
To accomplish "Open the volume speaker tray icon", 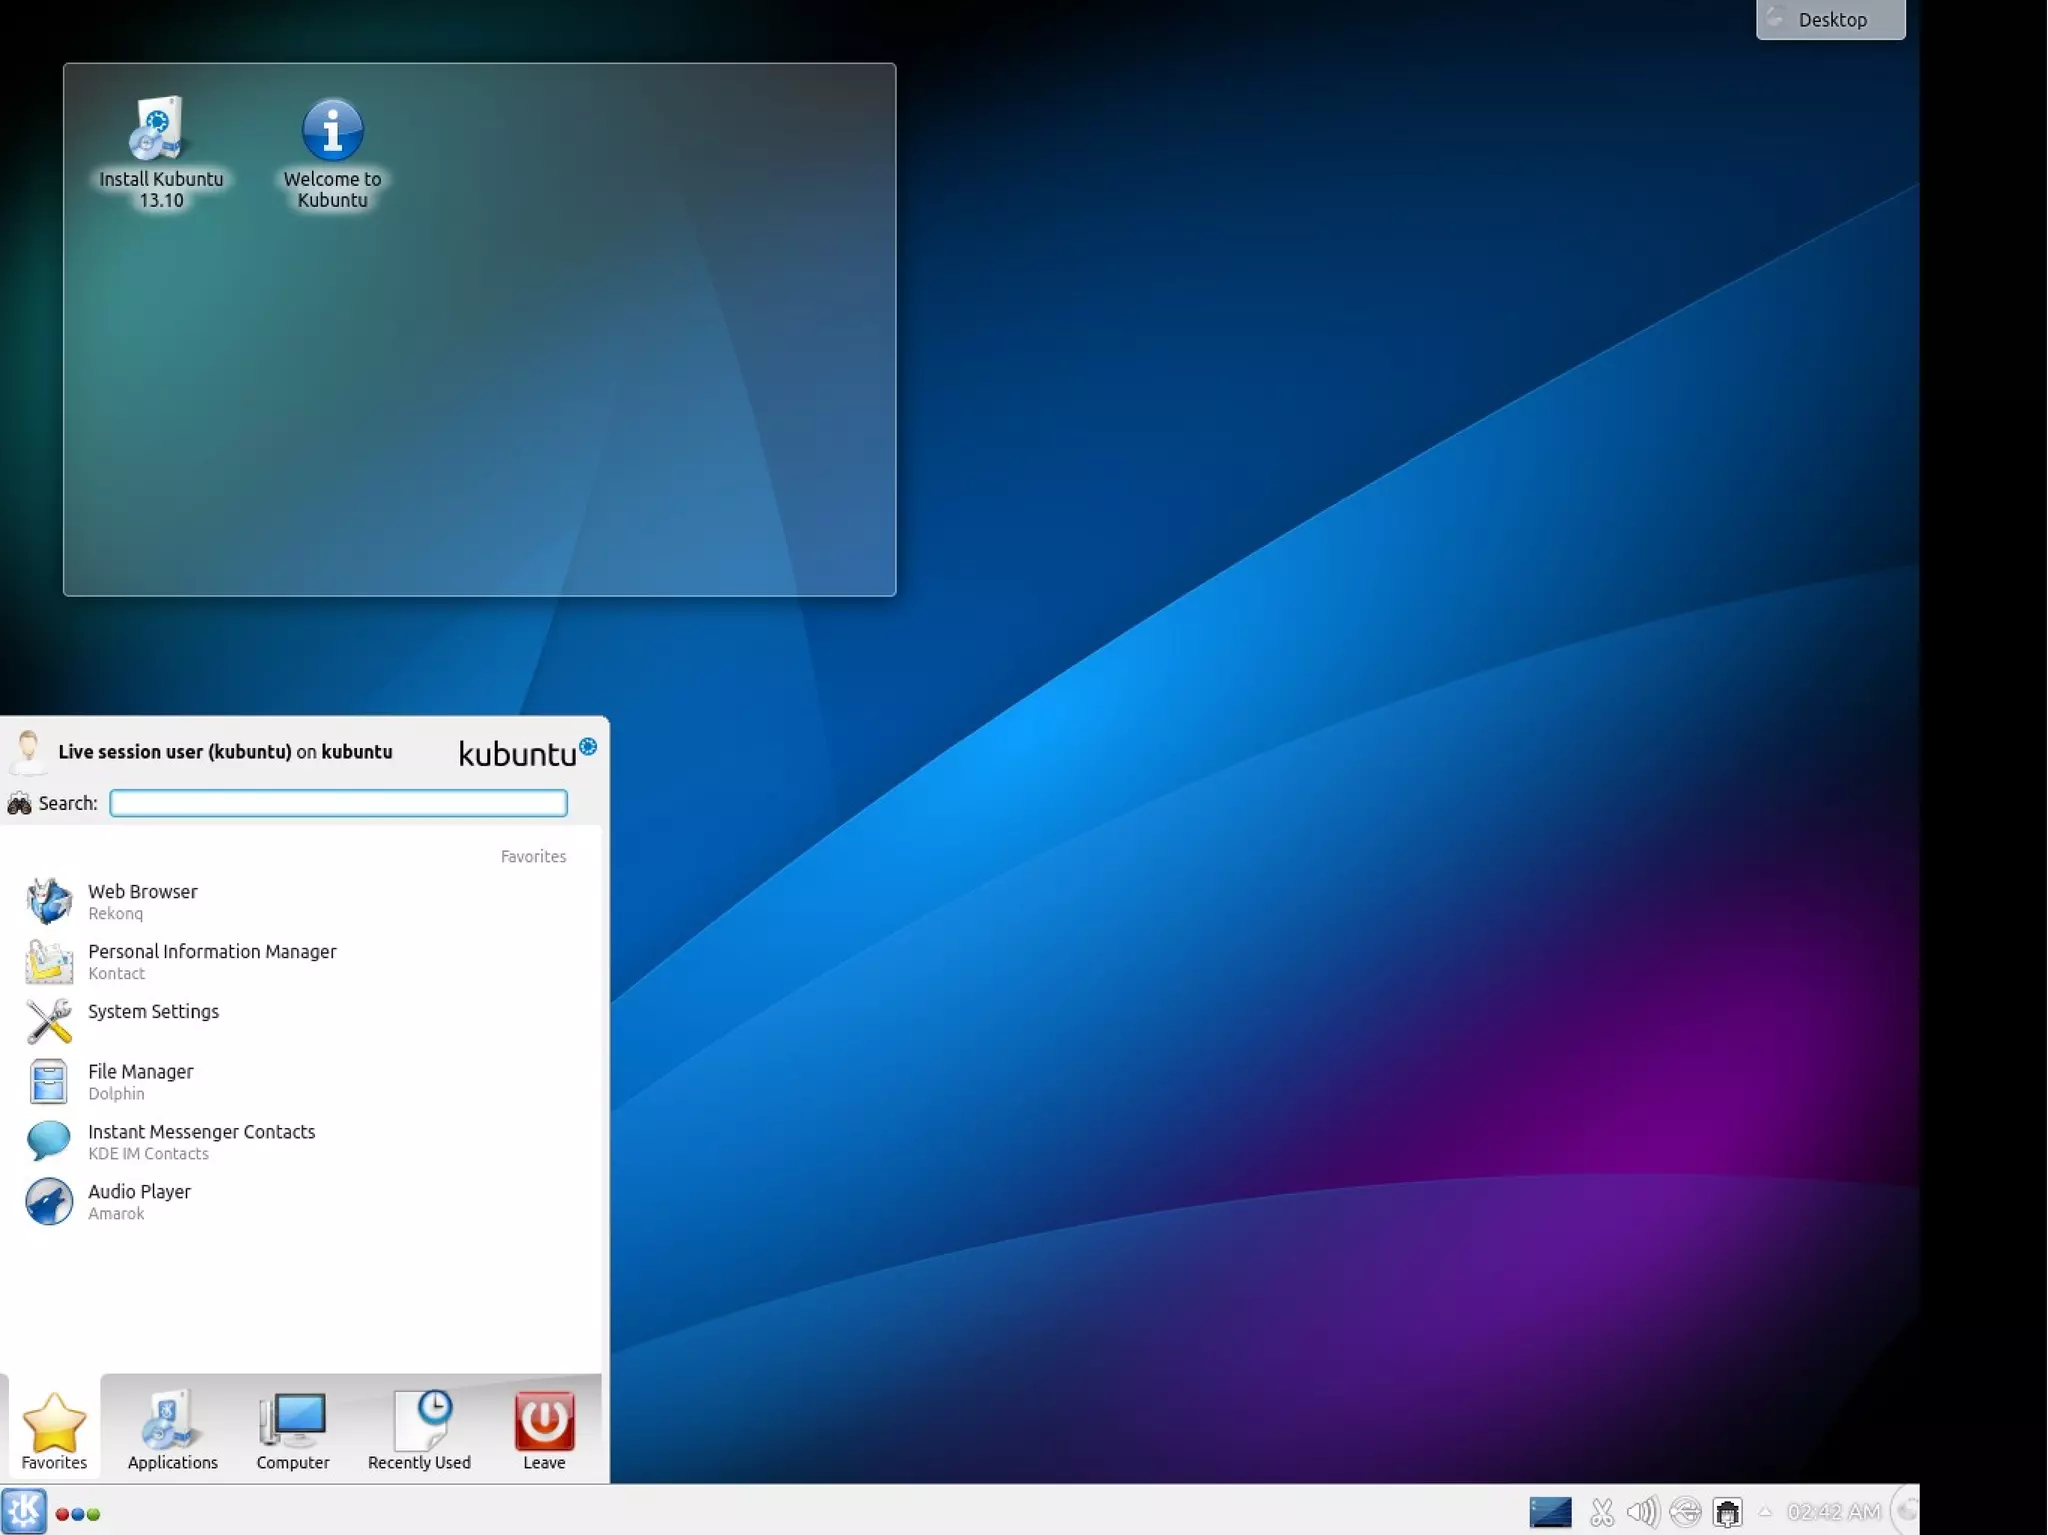I will click(x=1642, y=1512).
